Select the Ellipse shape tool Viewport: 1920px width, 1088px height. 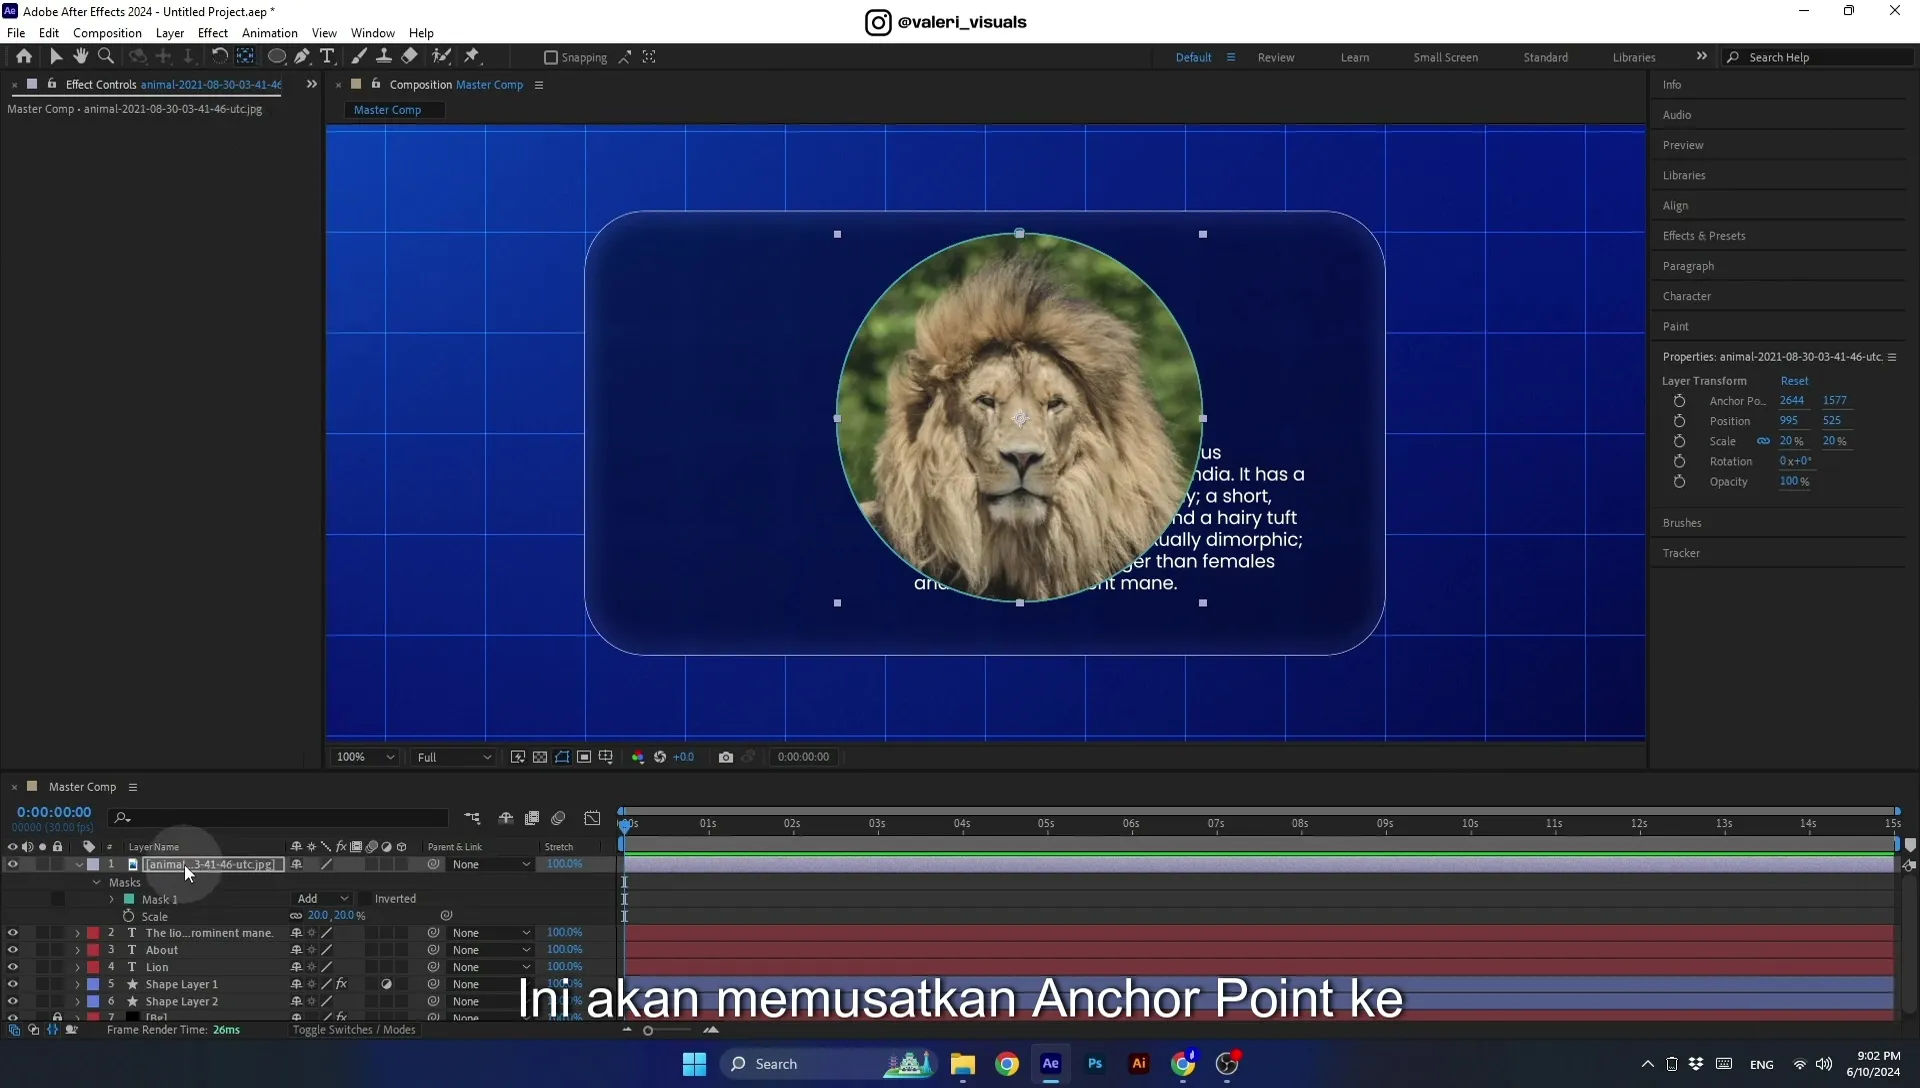276,57
